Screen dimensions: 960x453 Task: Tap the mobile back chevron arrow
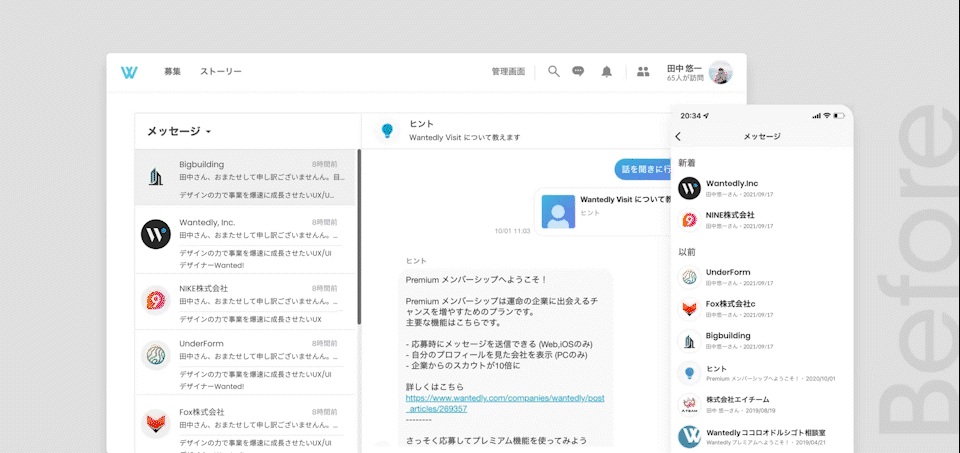(x=678, y=137)
